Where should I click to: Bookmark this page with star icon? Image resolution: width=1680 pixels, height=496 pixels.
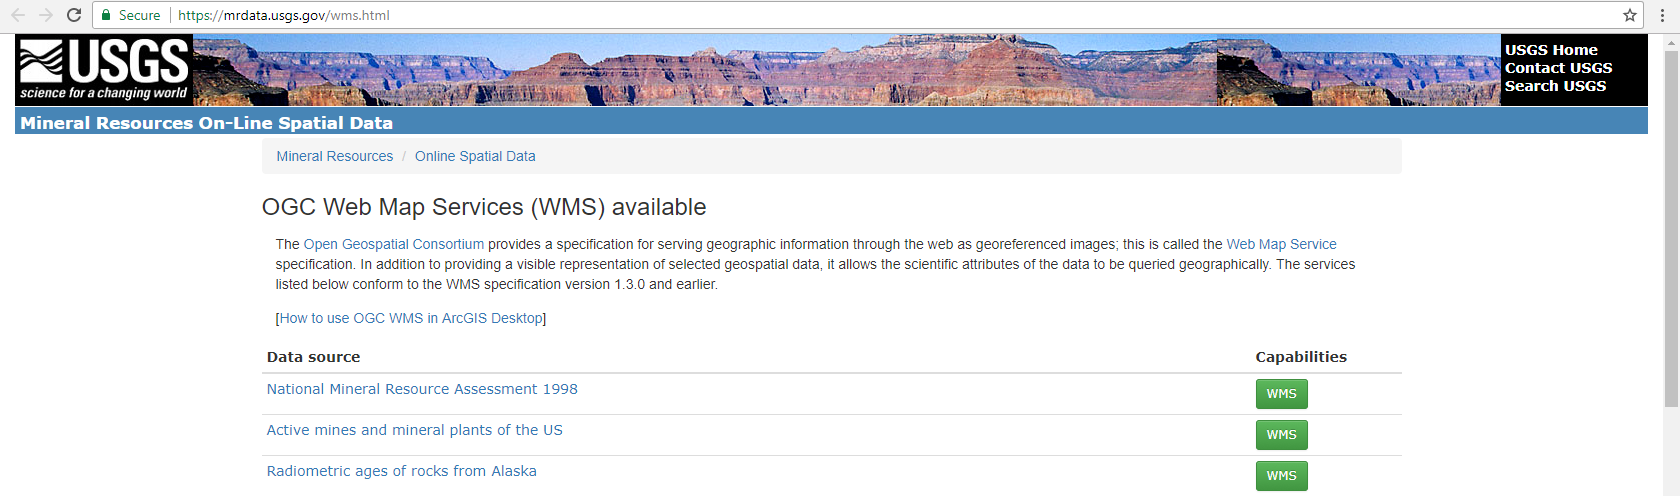[1630, 15]
